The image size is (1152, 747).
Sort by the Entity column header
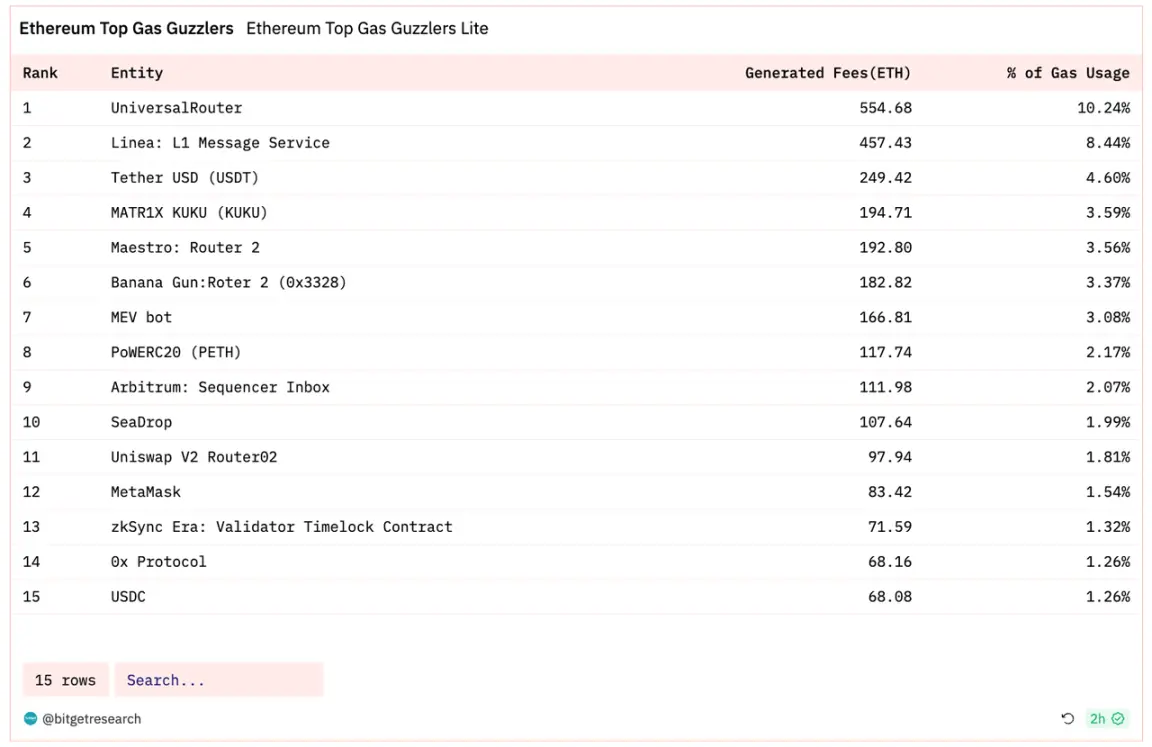137,73
